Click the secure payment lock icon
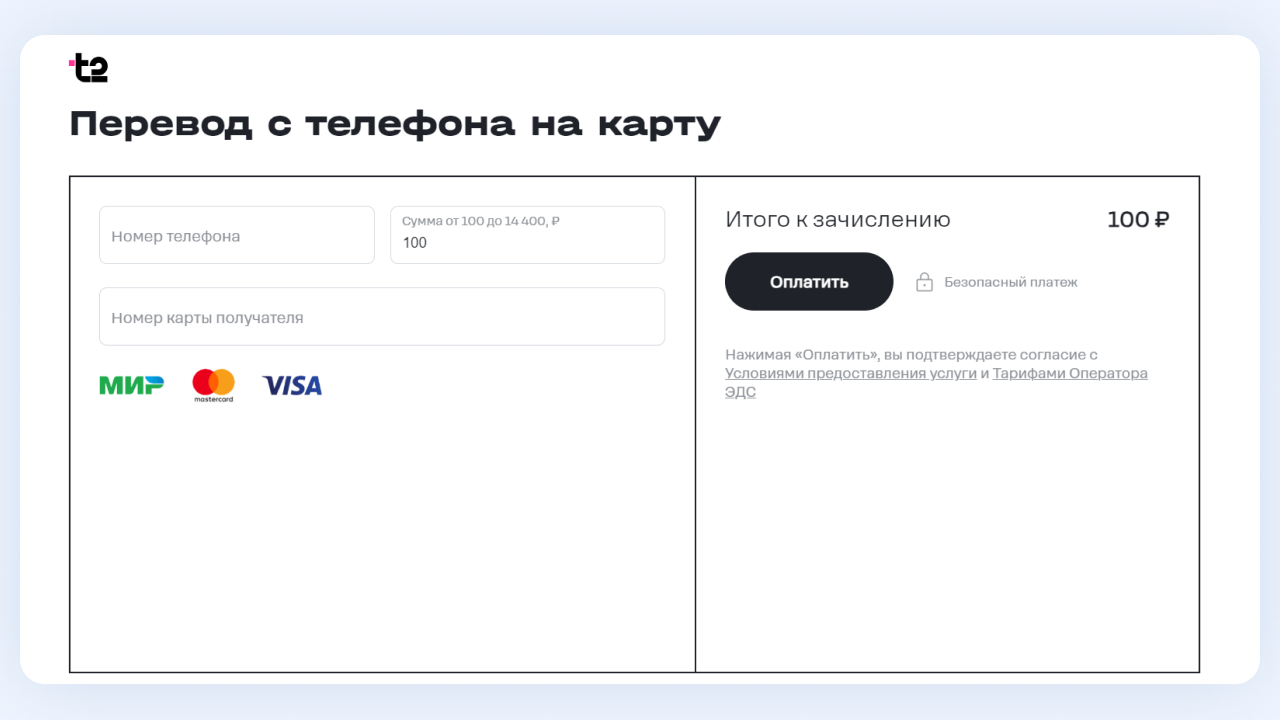 (924, 282)
